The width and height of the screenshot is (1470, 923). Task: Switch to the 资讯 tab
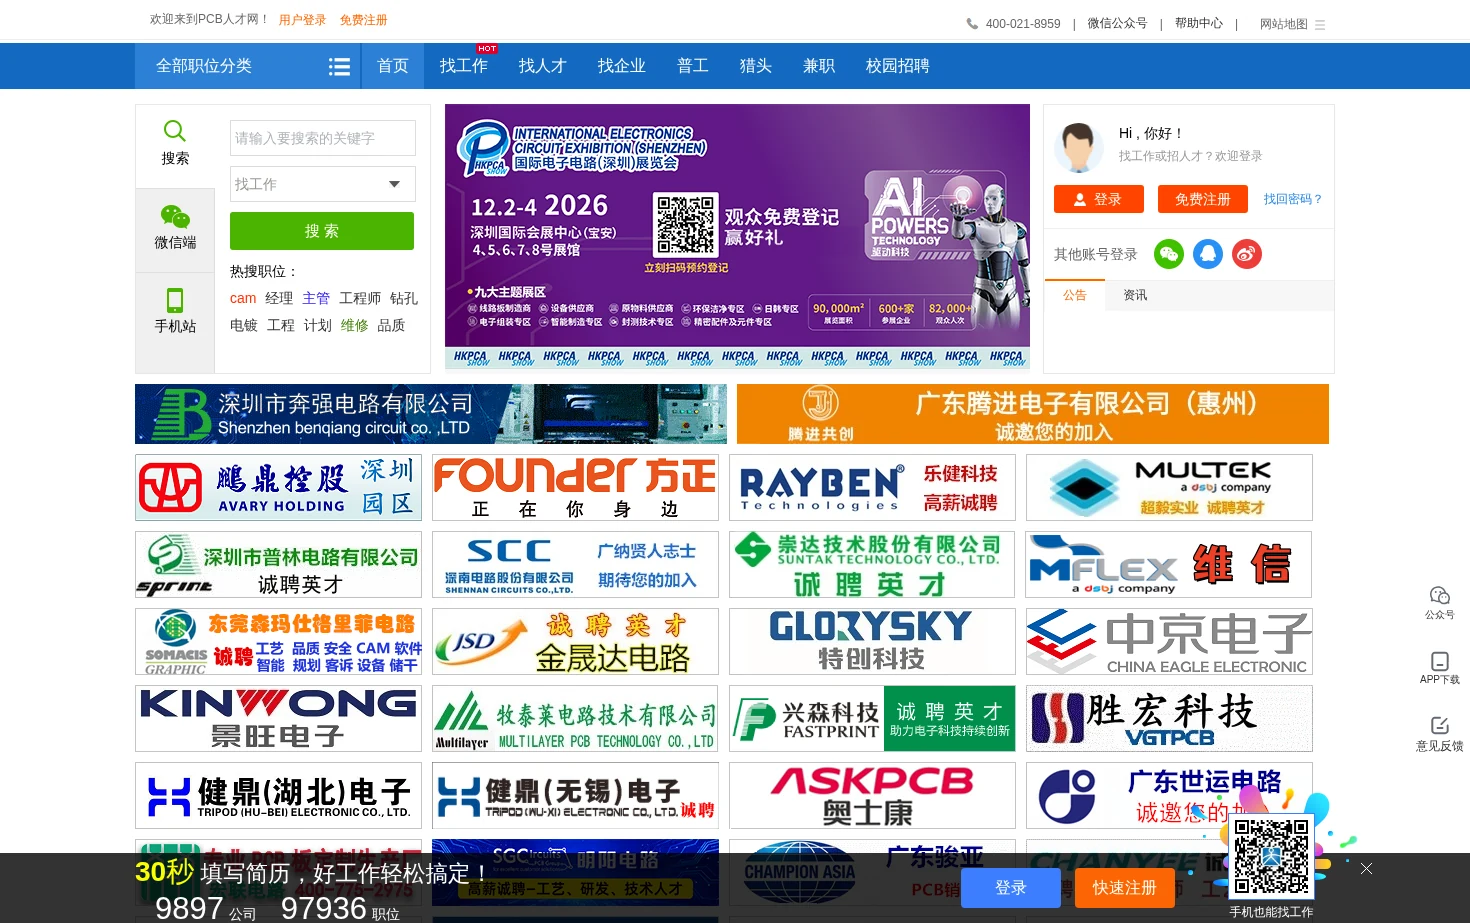point(1135,295)
